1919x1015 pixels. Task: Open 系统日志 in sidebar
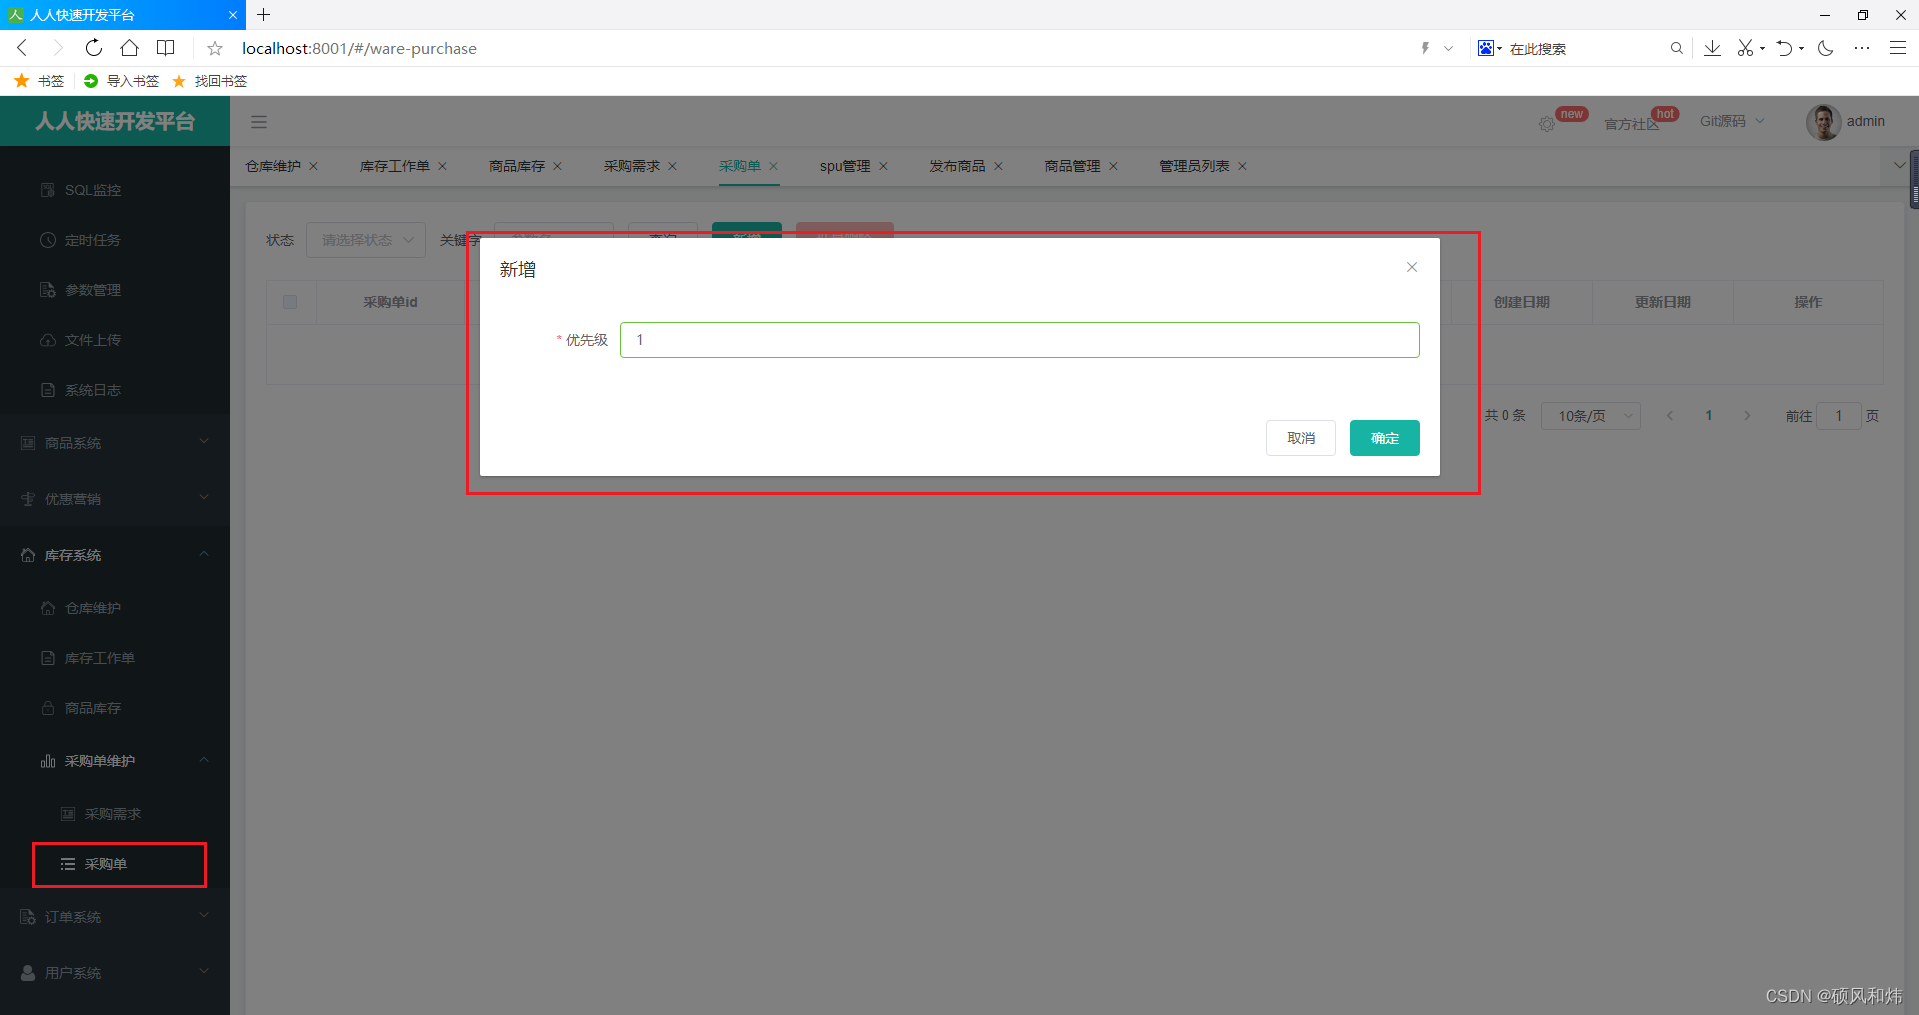[x=115, y=390]
